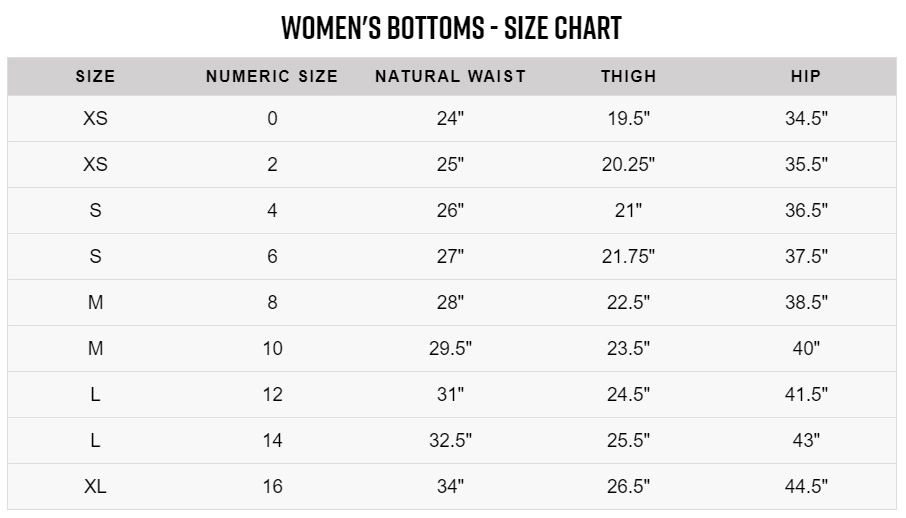This screenshot has height=518, width=906.
Task: Select numeric size 6 cell
Action: coord(272,257)
